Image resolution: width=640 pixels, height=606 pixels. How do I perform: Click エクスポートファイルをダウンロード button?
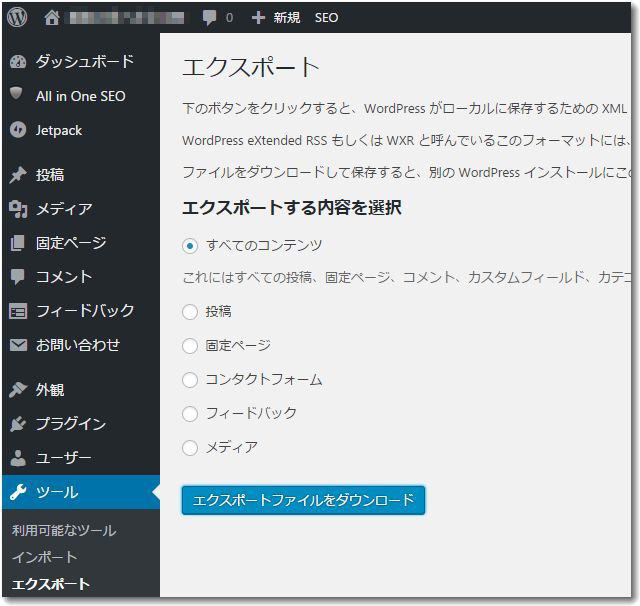(x=303, y=500)
